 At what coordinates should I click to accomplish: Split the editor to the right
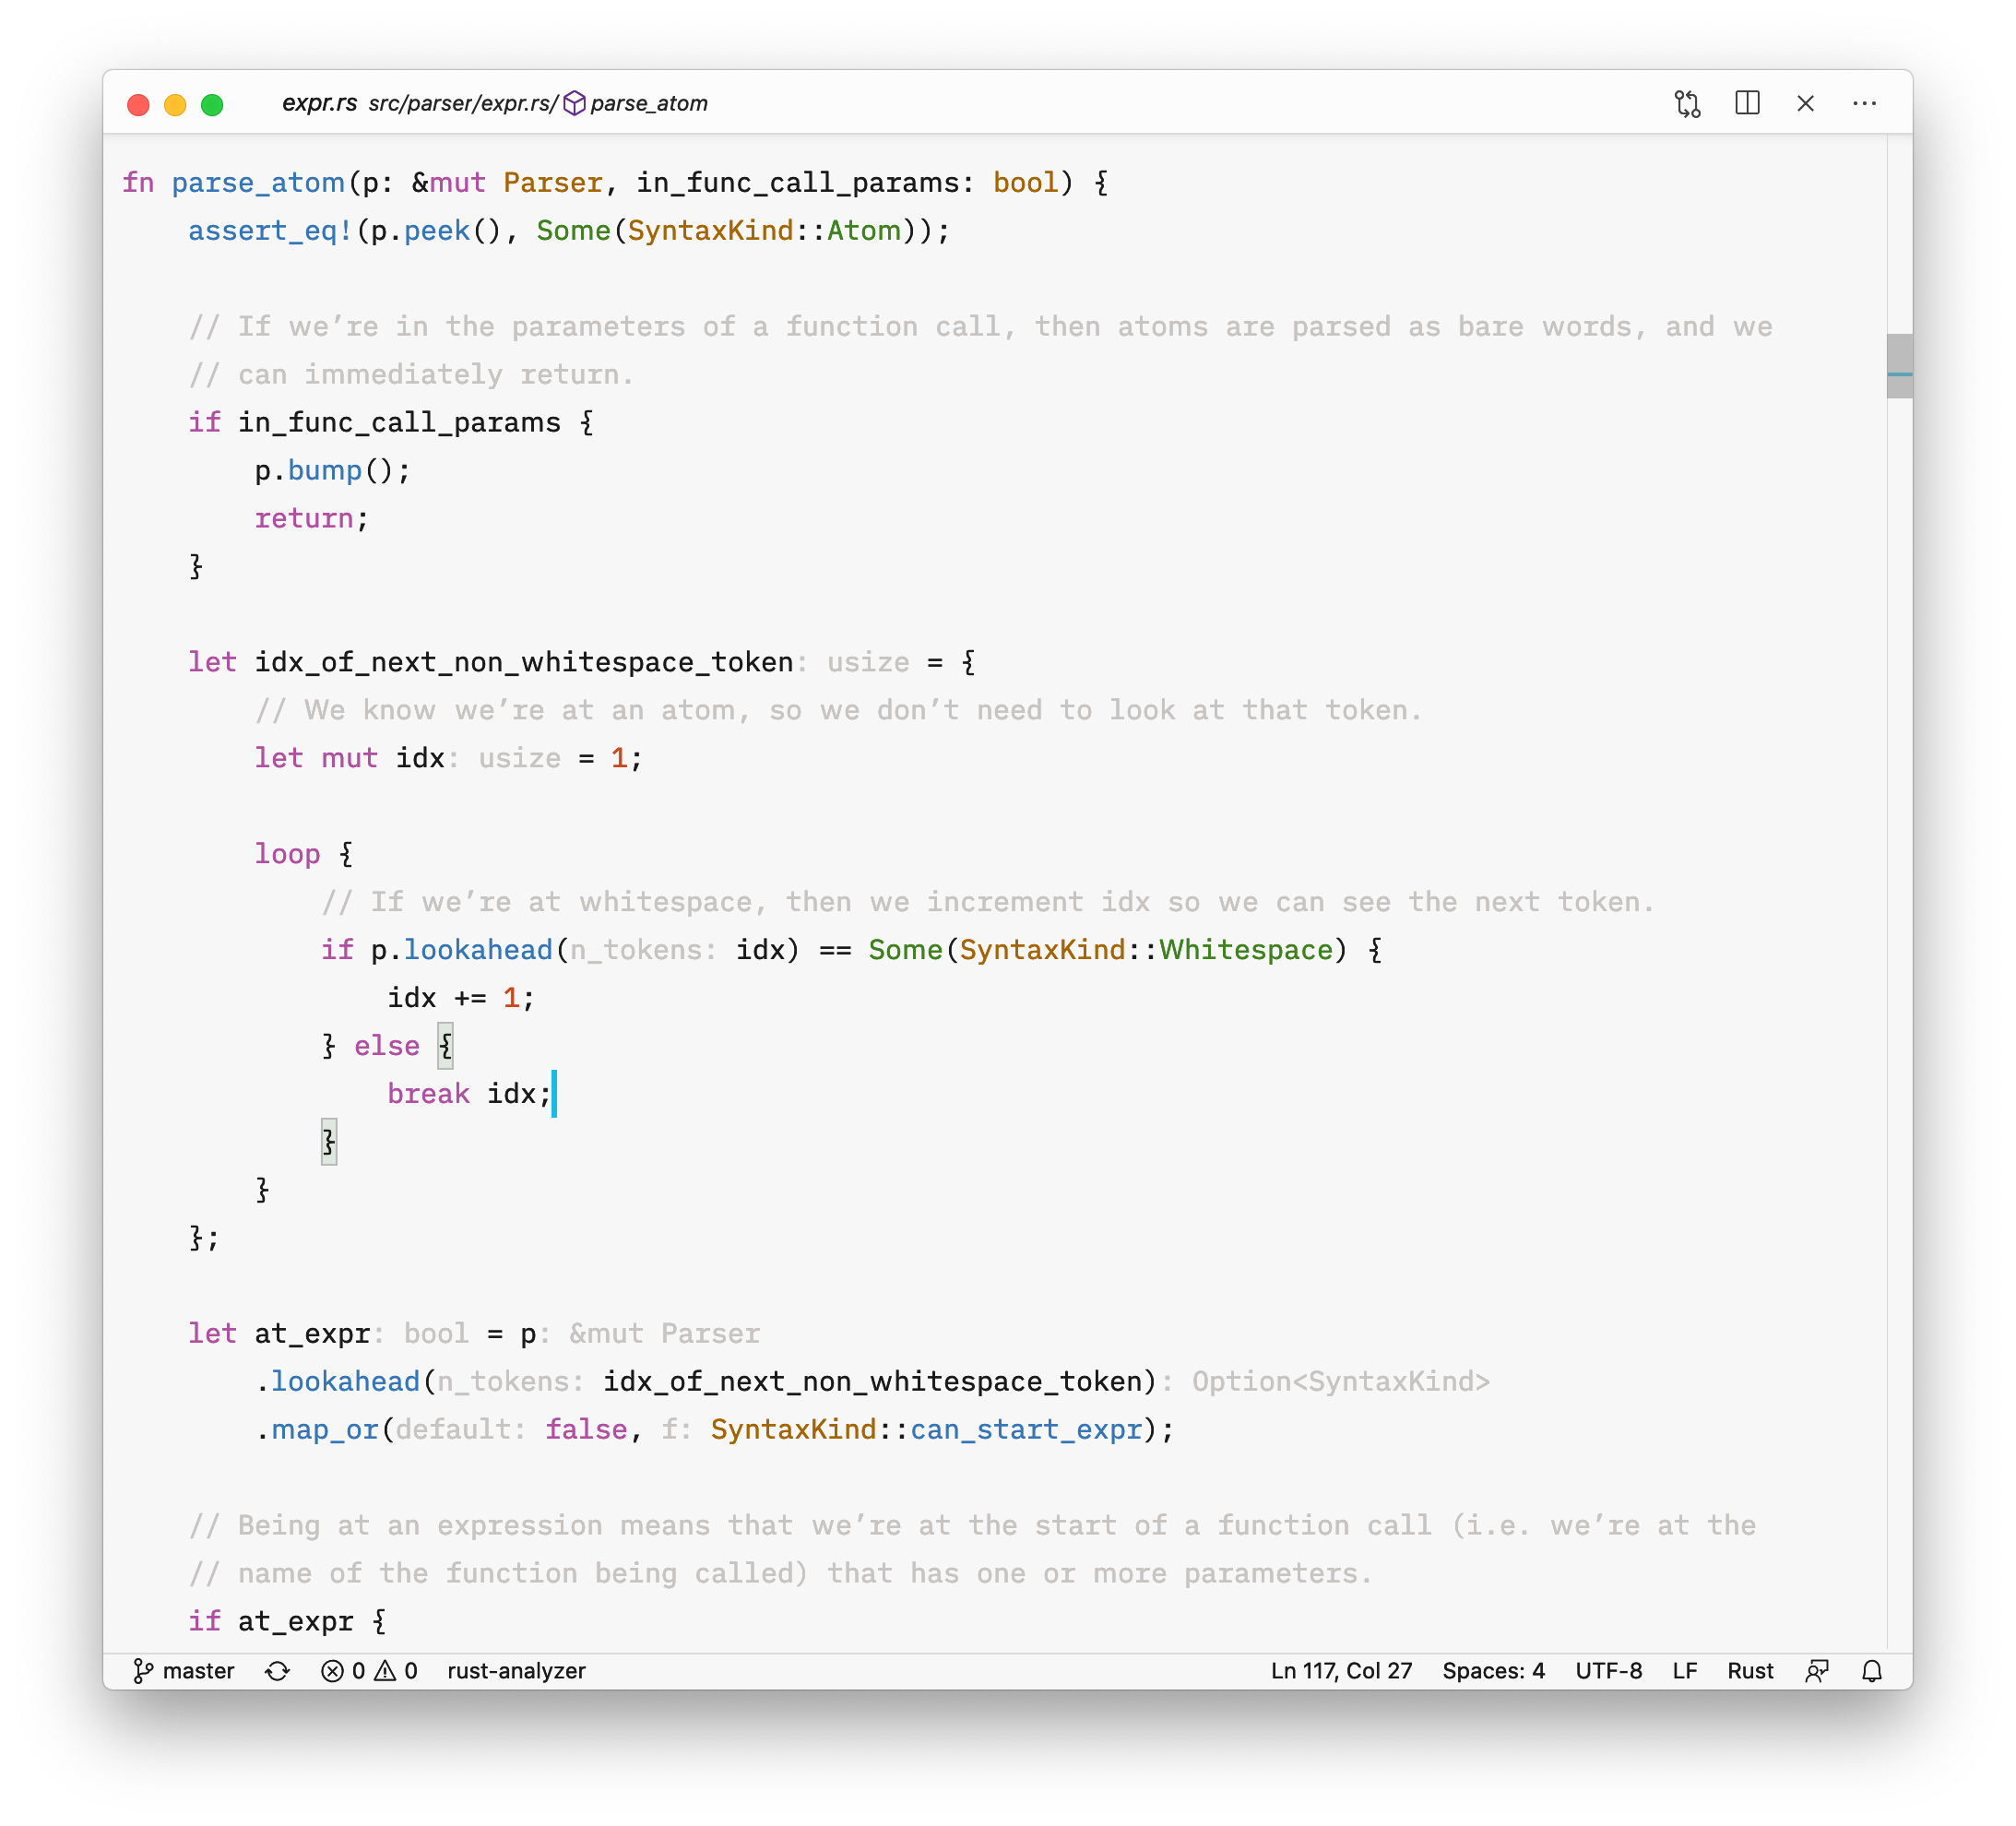tap(1747, 103)
